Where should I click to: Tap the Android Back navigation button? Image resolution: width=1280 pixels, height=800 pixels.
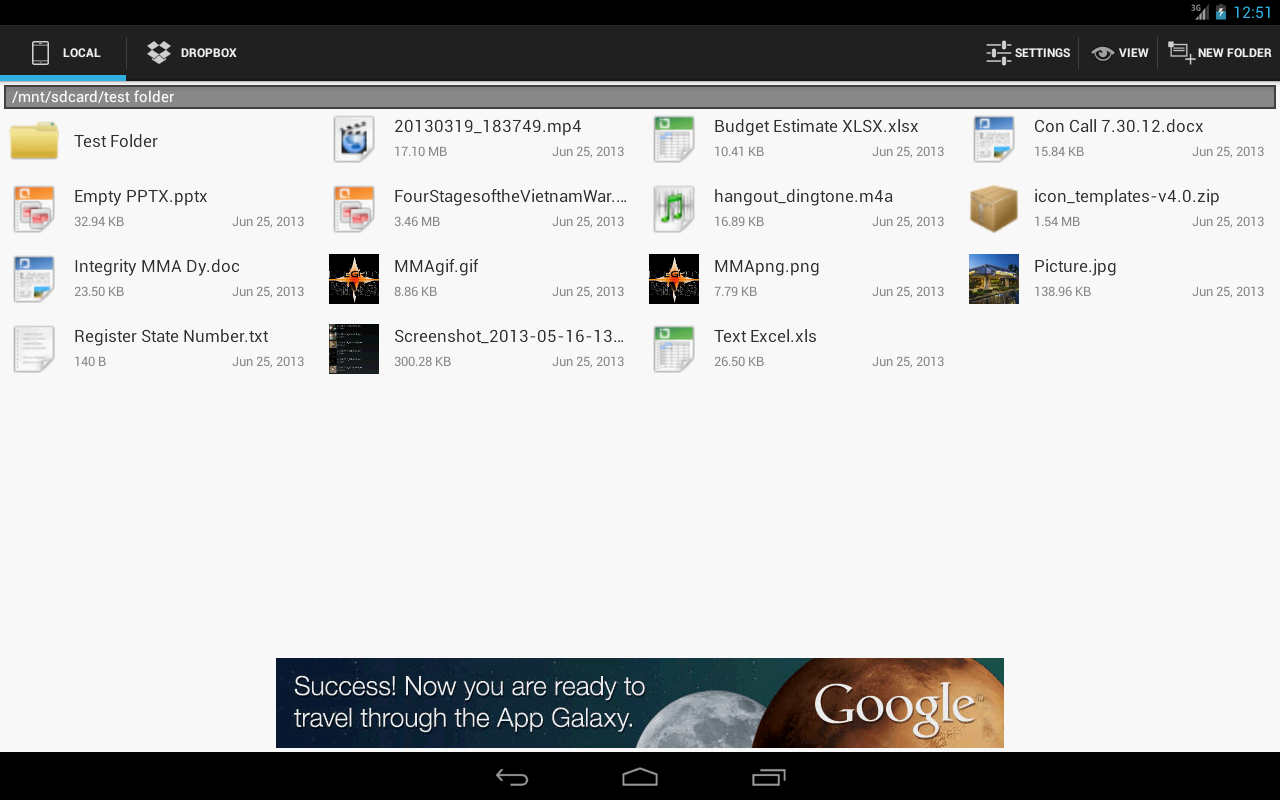point(512,777)
